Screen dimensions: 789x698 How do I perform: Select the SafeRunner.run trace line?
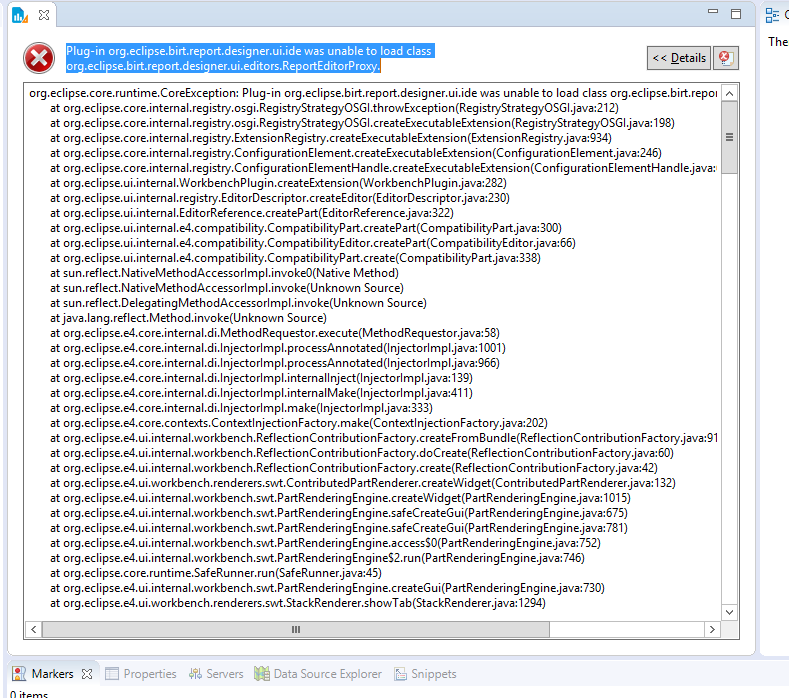(x=215, y=573)
